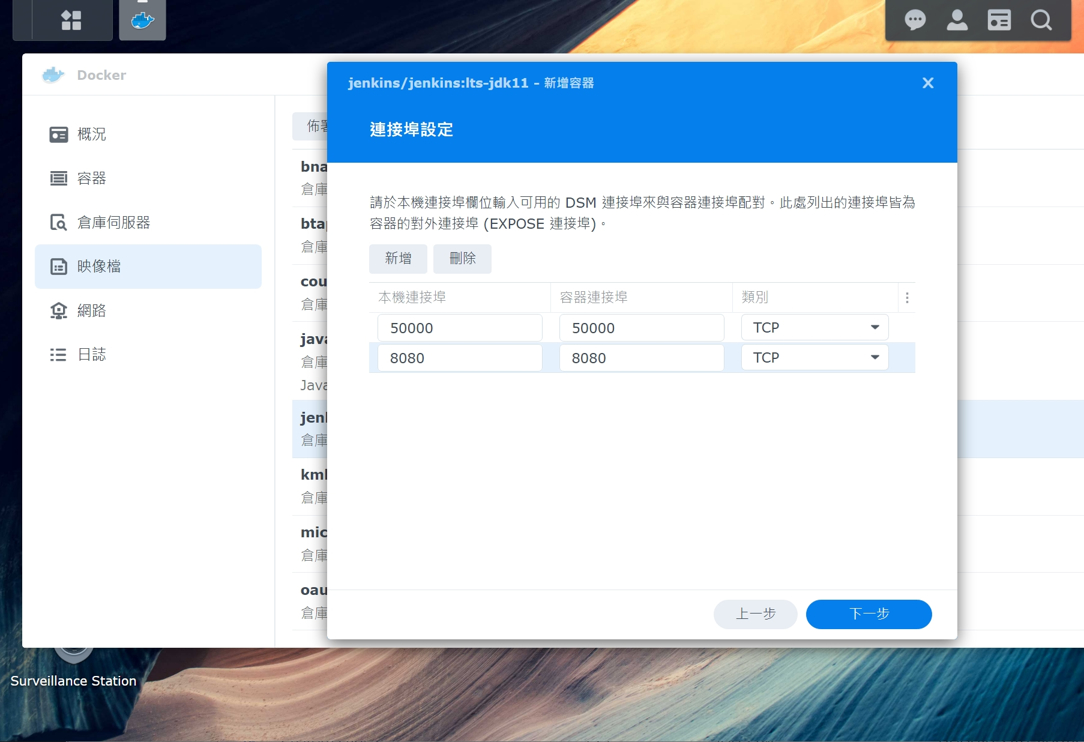The image size is (1084, 742).
Task: Select the 映像檔 images section
Action: 148,266
